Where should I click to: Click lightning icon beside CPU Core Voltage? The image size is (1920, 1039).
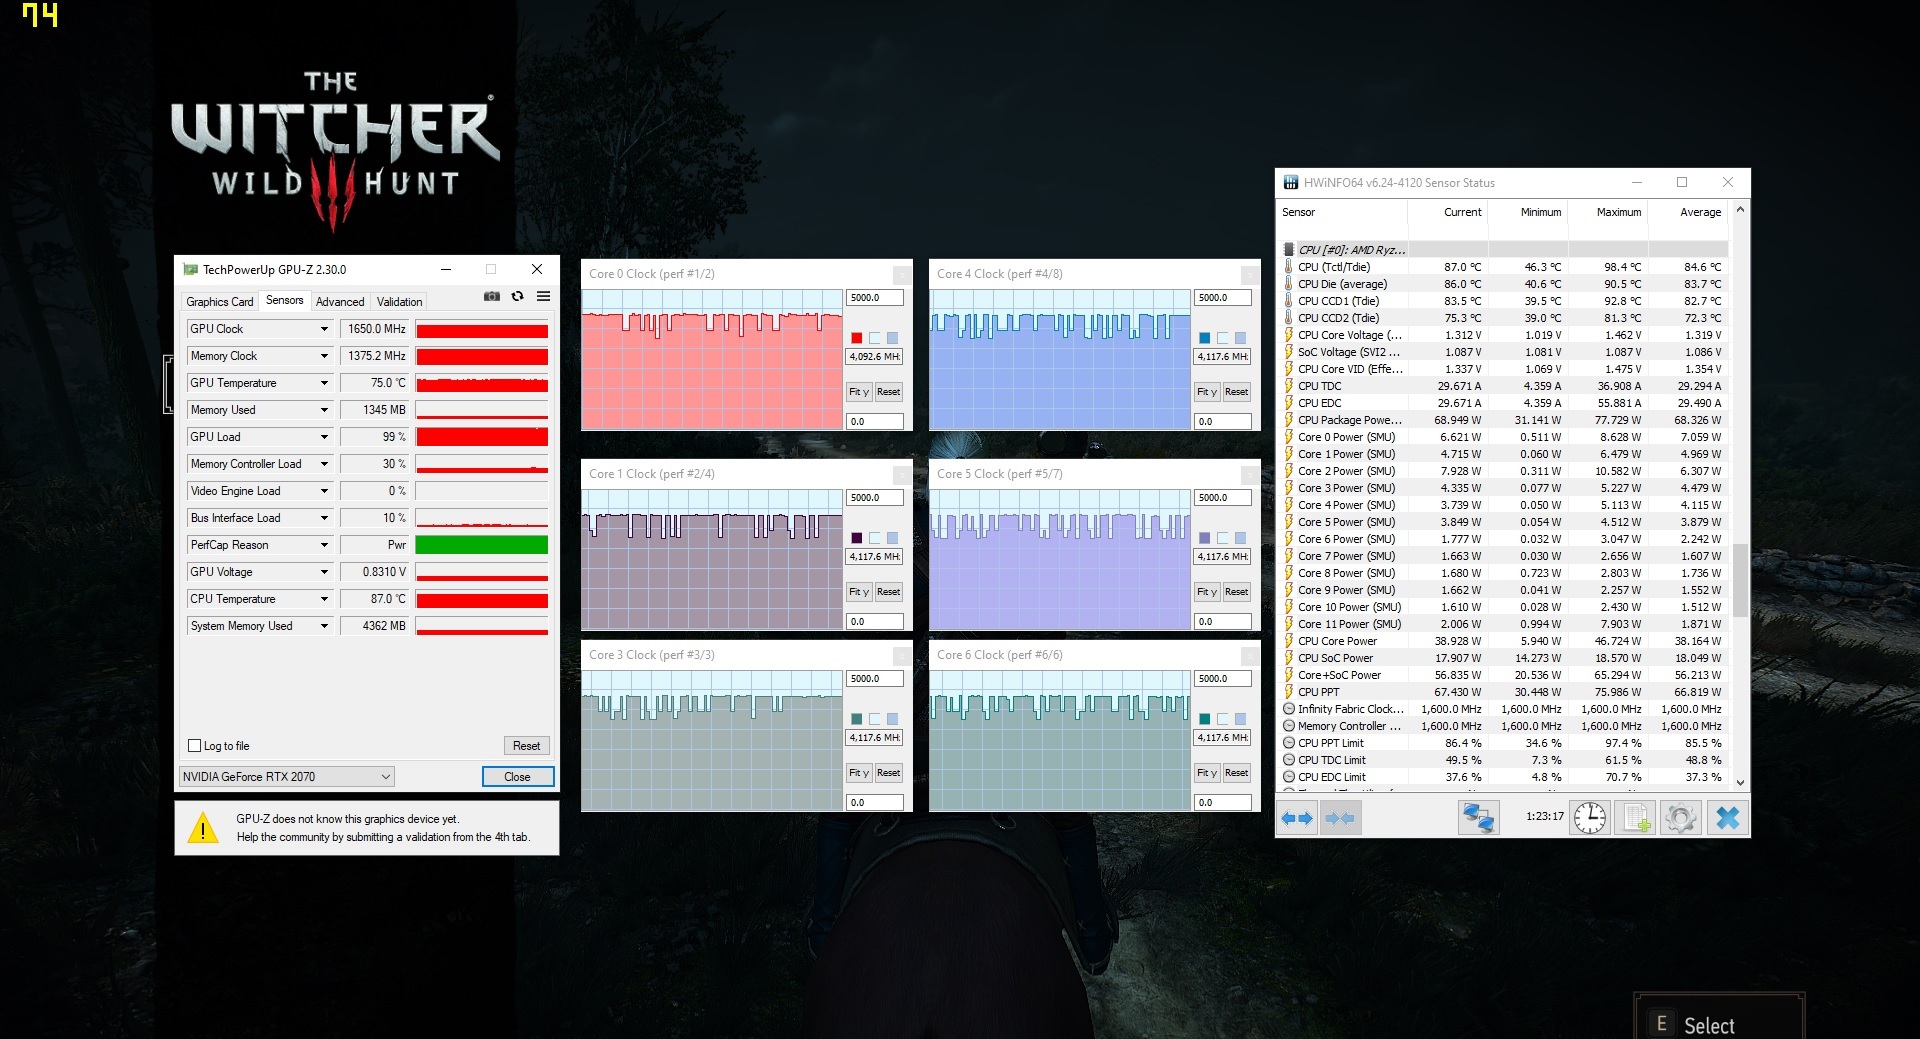tap(1288, 335)
